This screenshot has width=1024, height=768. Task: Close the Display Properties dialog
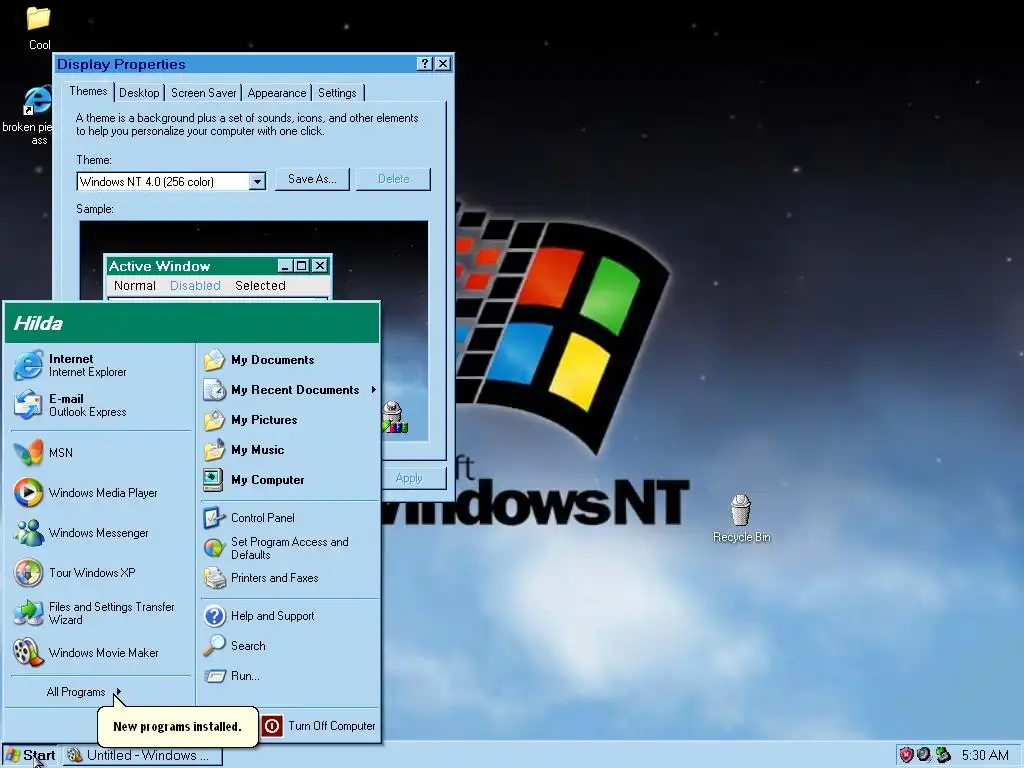click(x=443, y=63)
